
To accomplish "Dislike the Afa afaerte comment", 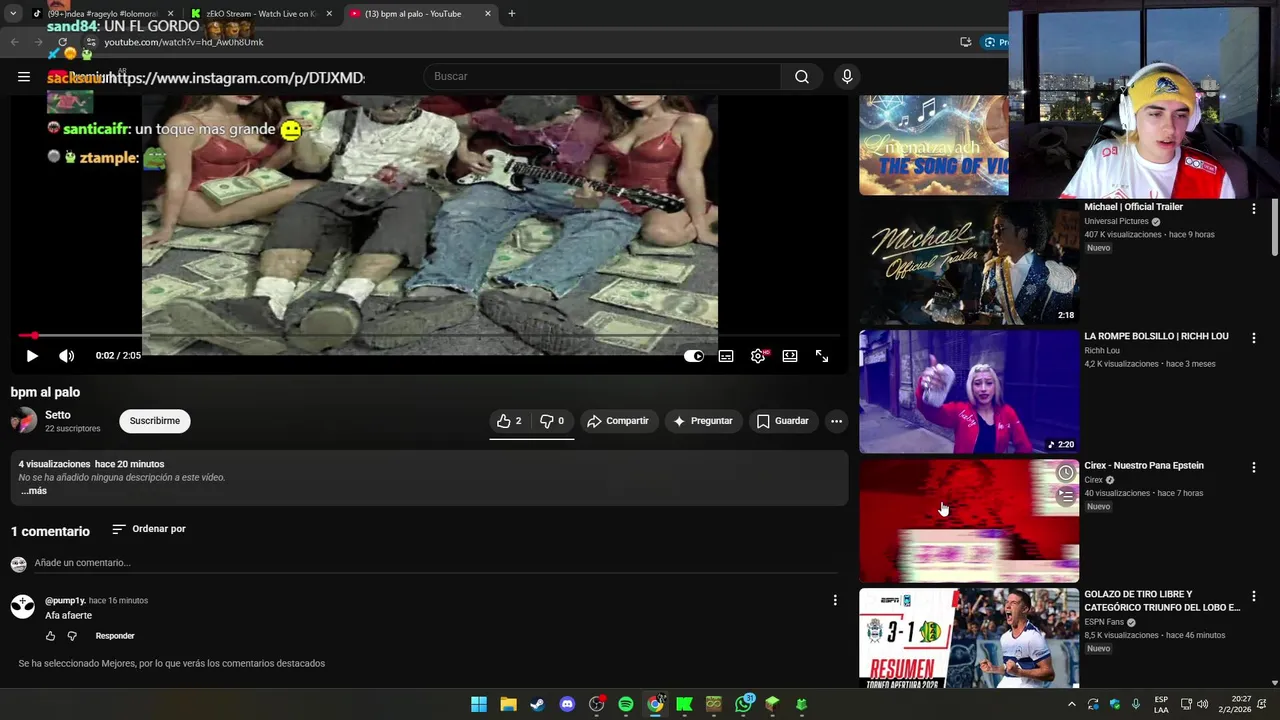I will tap(72, 636).
